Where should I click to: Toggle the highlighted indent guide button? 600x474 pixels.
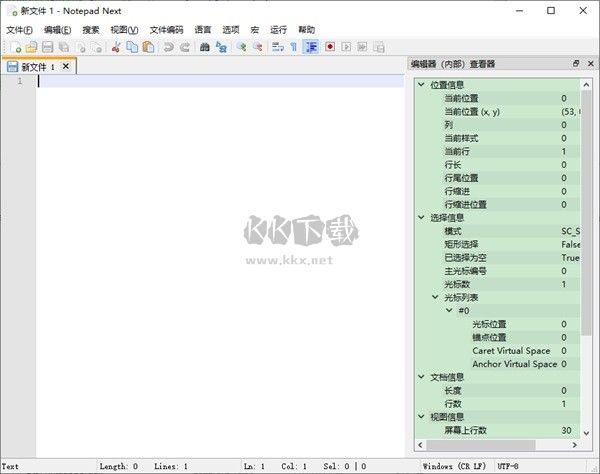311,47
